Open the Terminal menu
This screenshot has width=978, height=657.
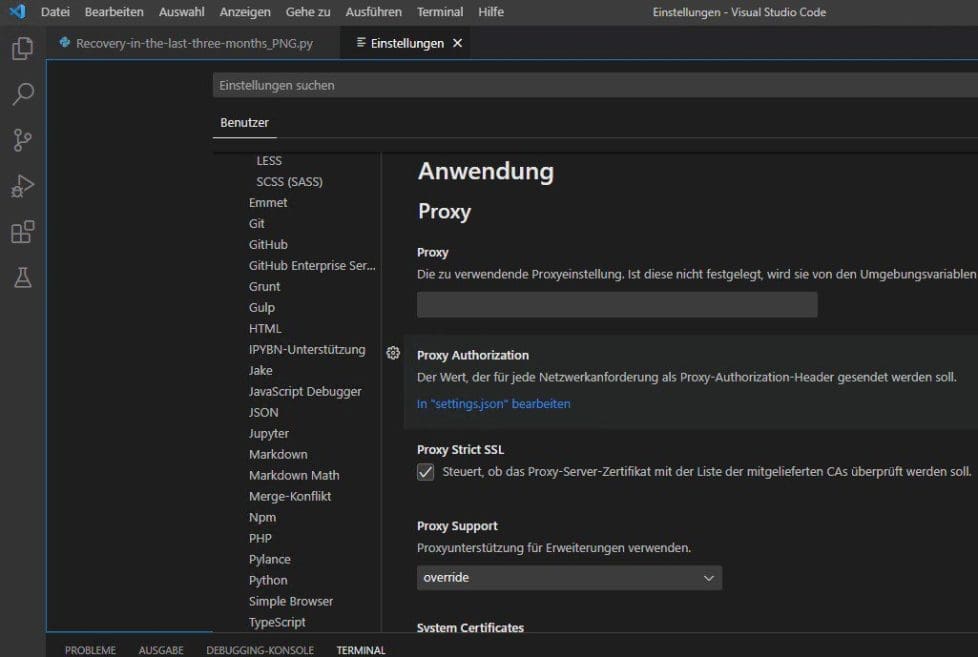[x=440, y=12]
